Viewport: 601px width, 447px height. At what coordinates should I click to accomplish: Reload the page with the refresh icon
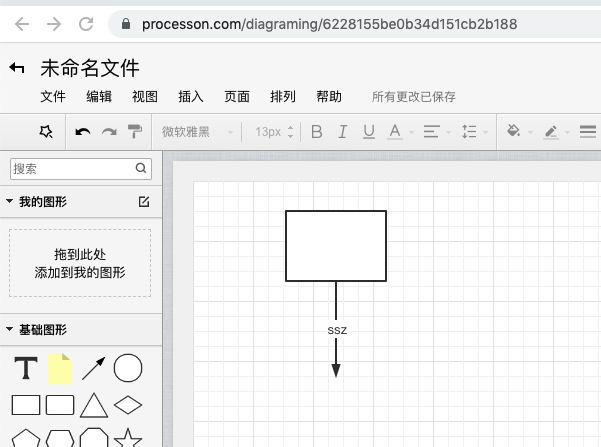coord(86,24)
